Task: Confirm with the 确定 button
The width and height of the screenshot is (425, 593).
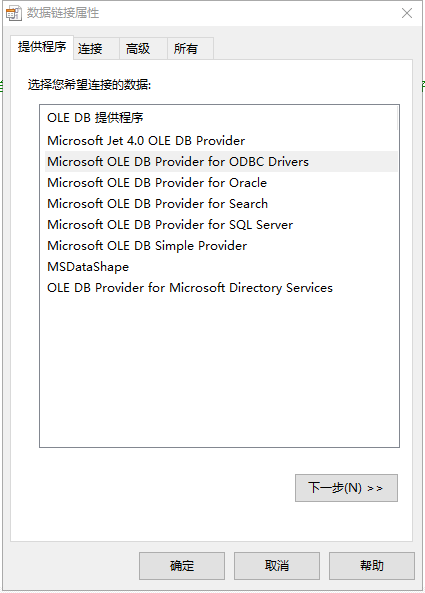Action: [x=182, y=566]
